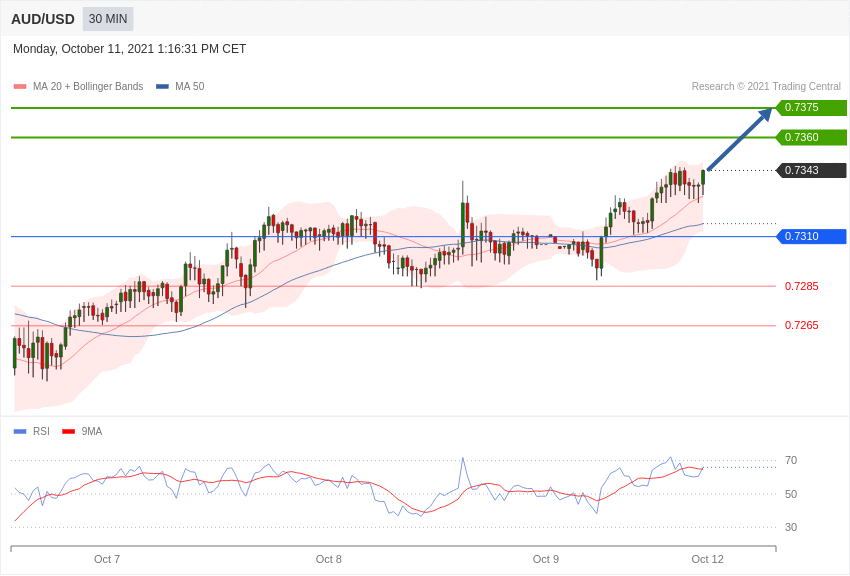Click the MA 20 + Bollinger Bands legend swatch
Image resolution: width=850 pixels, height=576 pixels.
point(20,87)
